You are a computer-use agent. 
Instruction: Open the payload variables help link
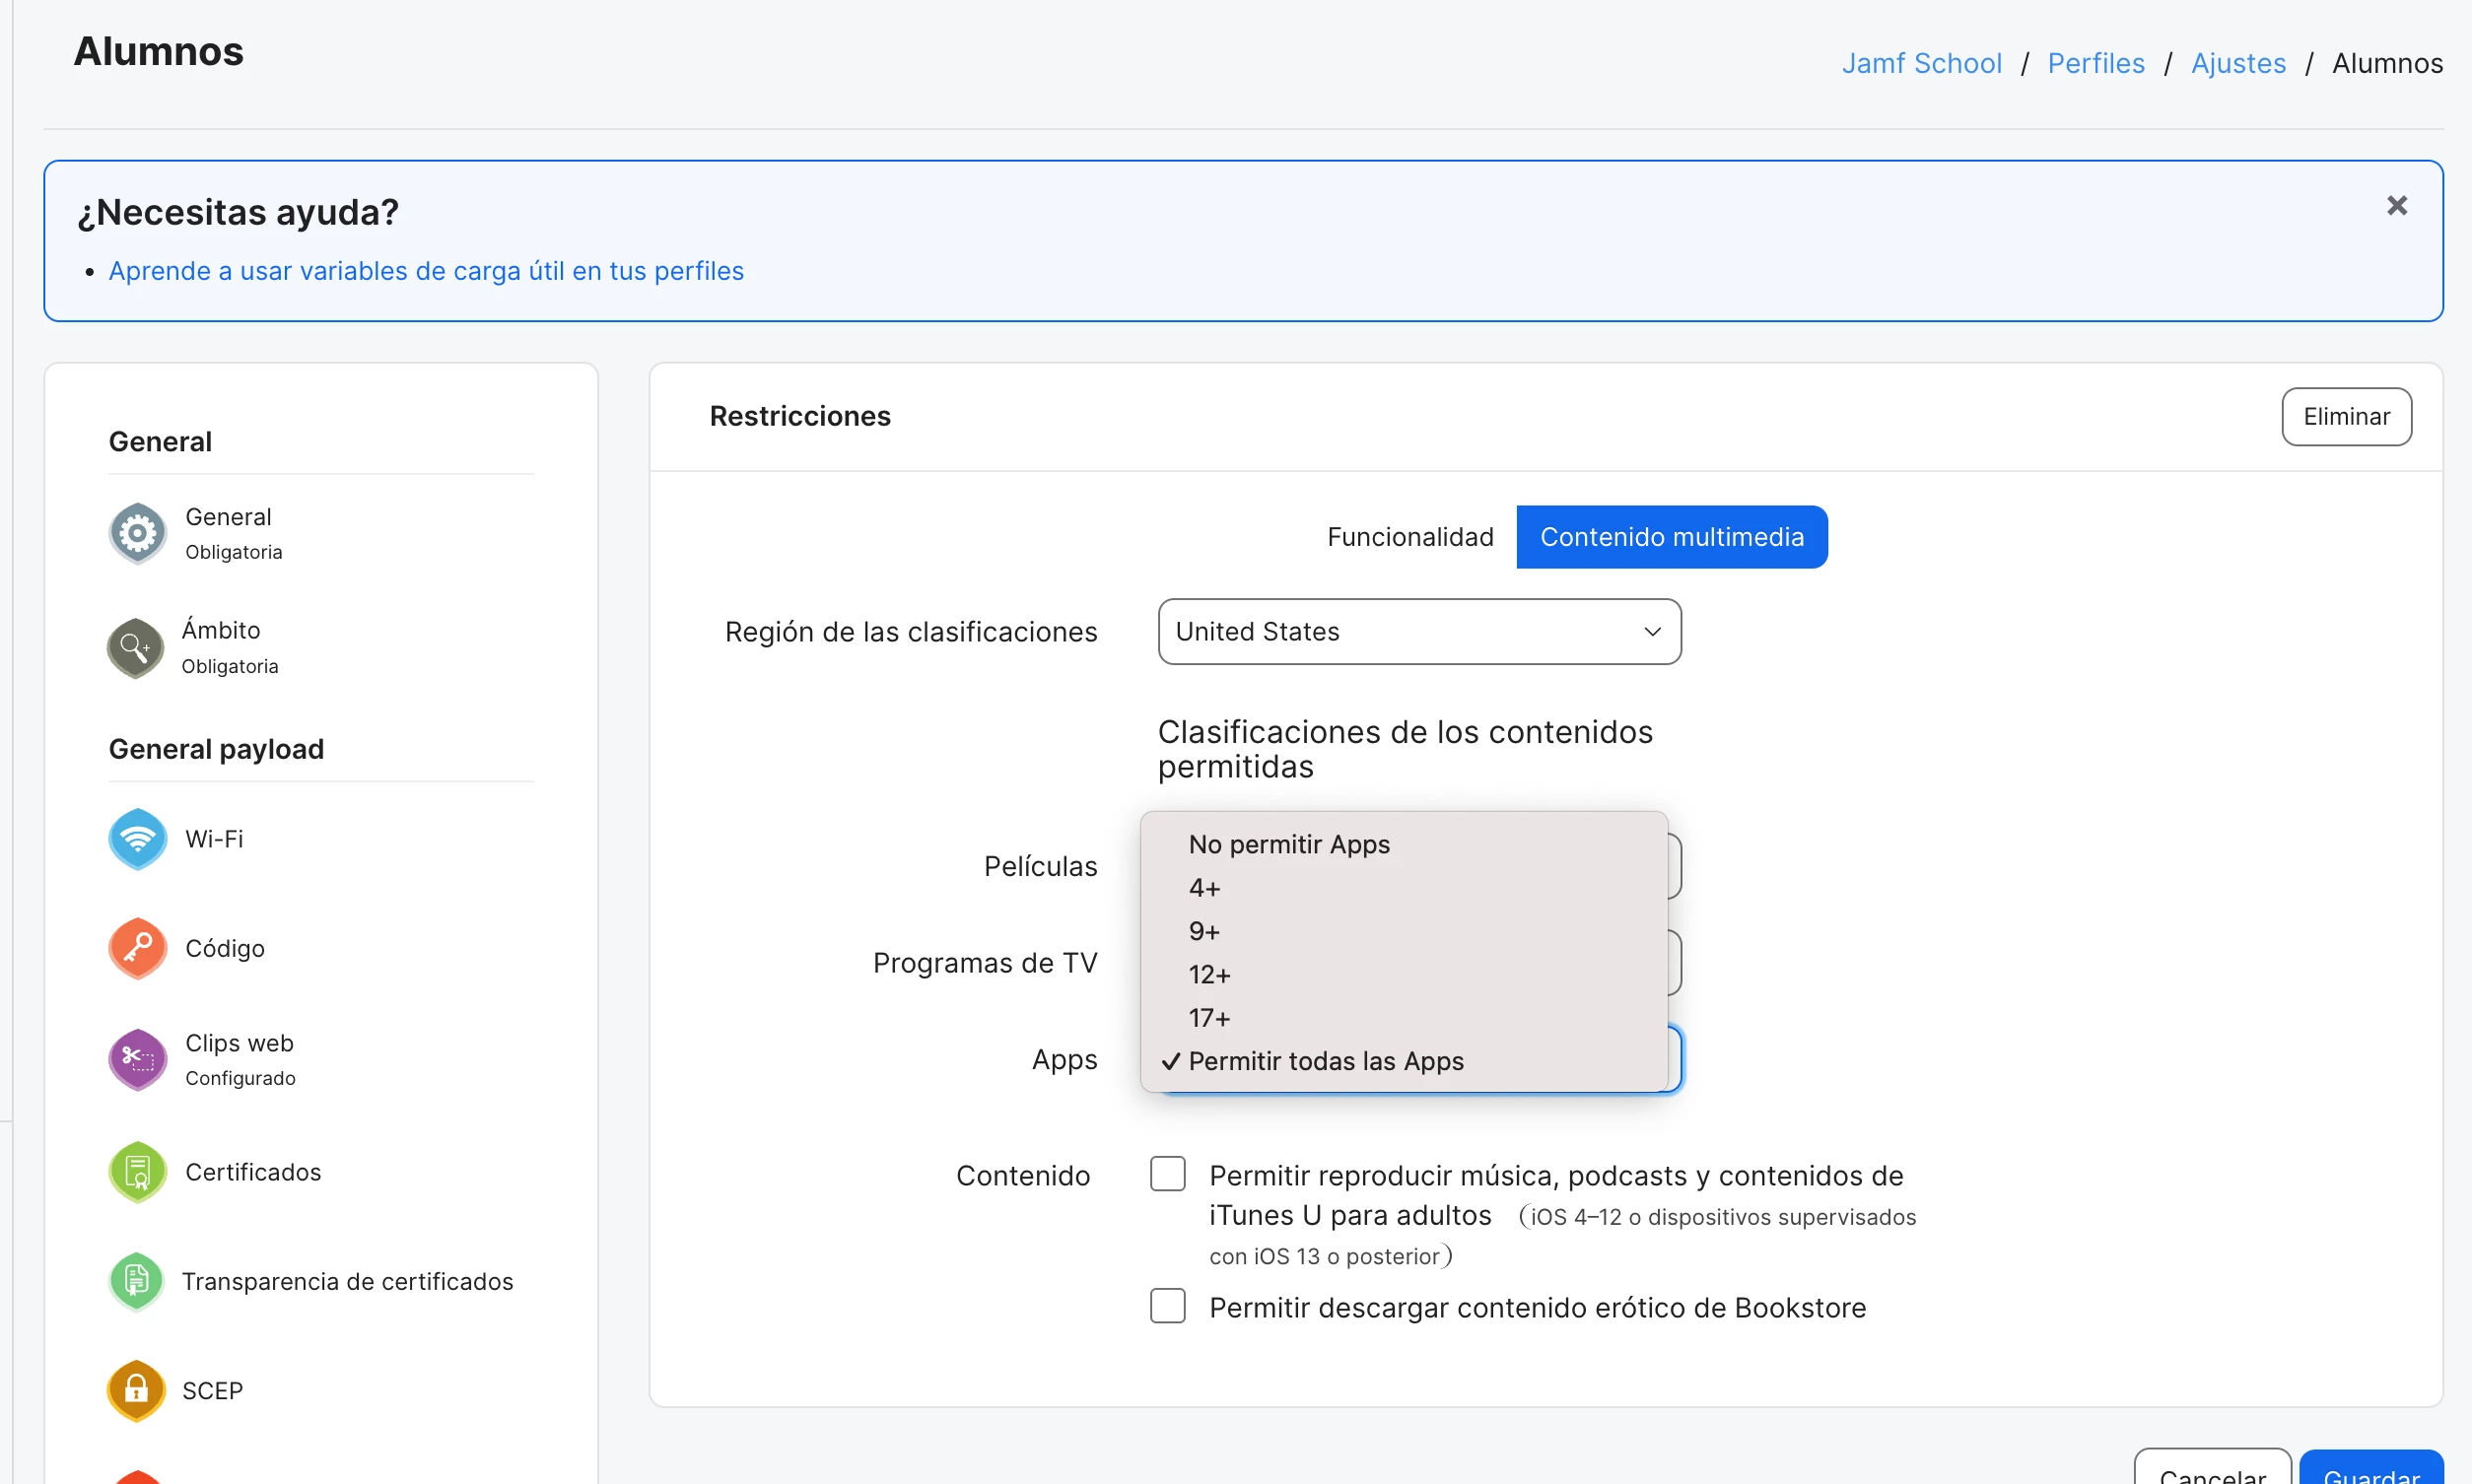(426, 271)
